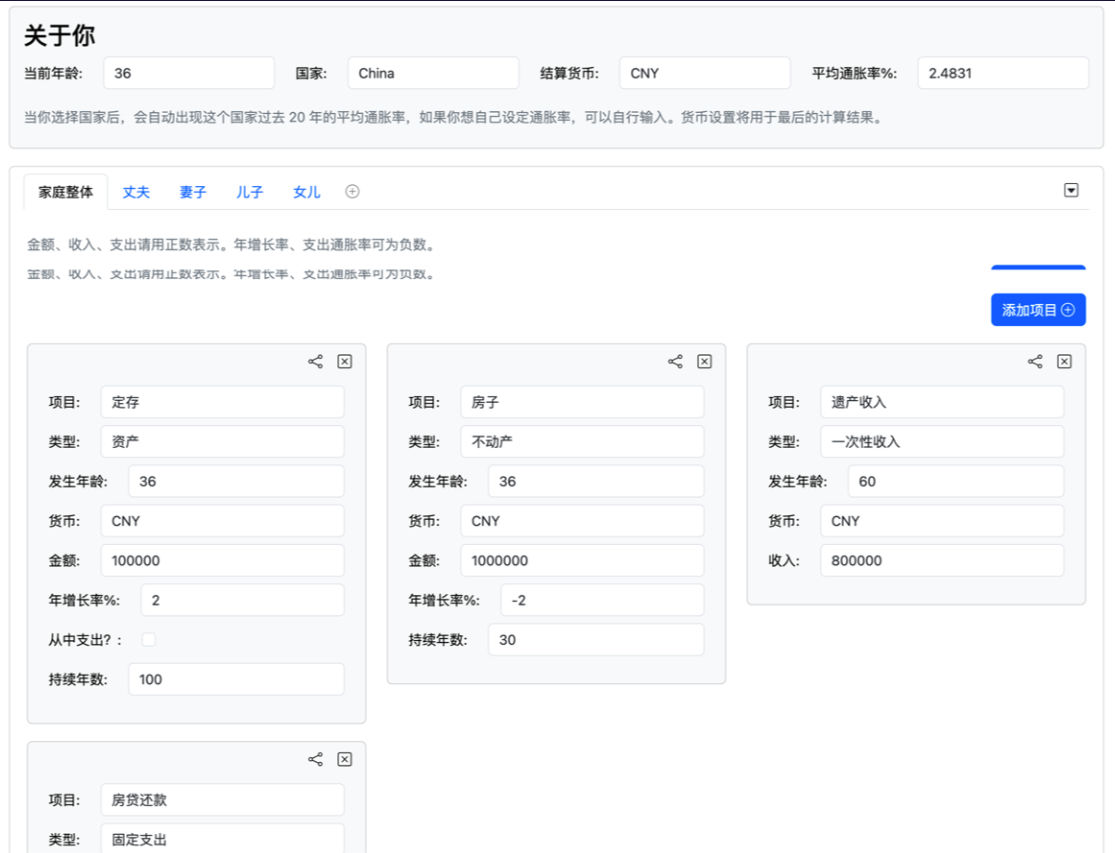
Task: Delete the 定存 card via its X icon
Action: [x=344, y=361]
